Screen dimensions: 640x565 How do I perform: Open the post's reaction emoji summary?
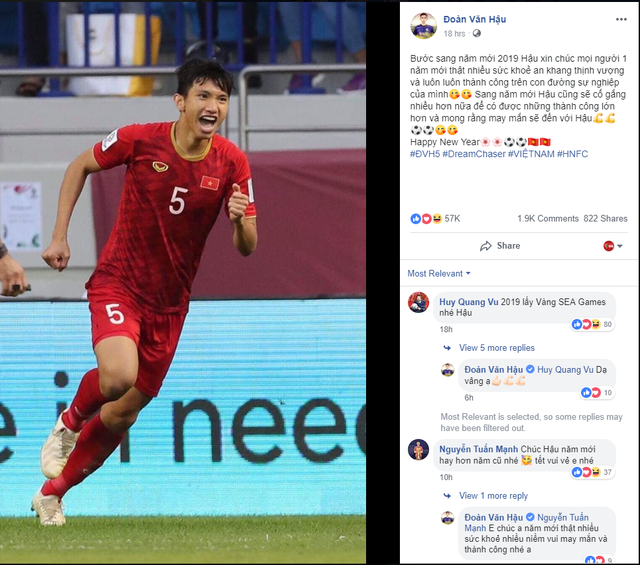pos(426,219)
